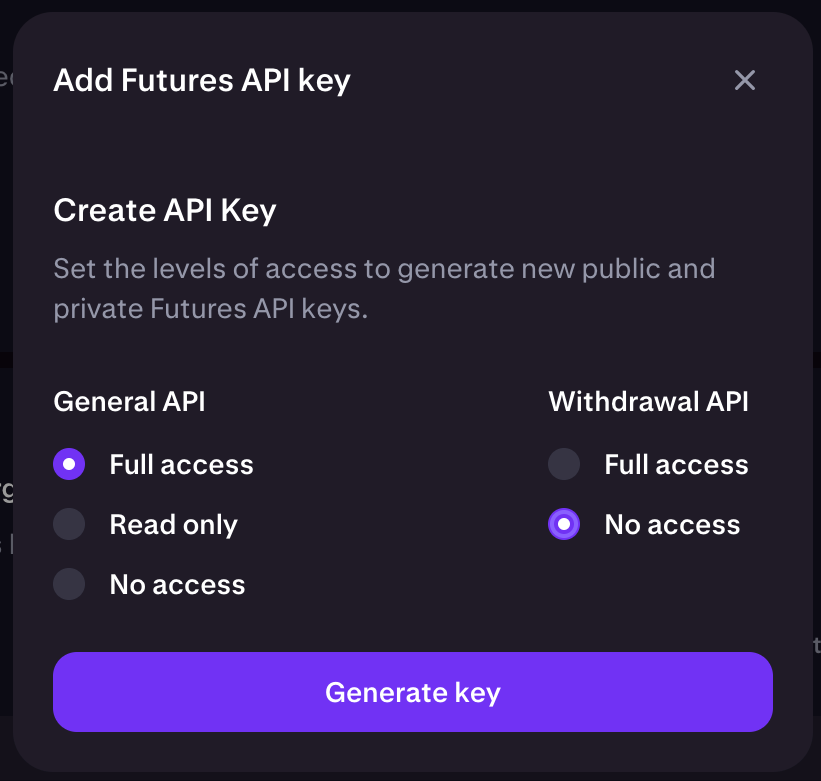This screenshot has height=781, width=821.
Task: Click the "No access" label under General API
Action: click(x=177, y=584)
